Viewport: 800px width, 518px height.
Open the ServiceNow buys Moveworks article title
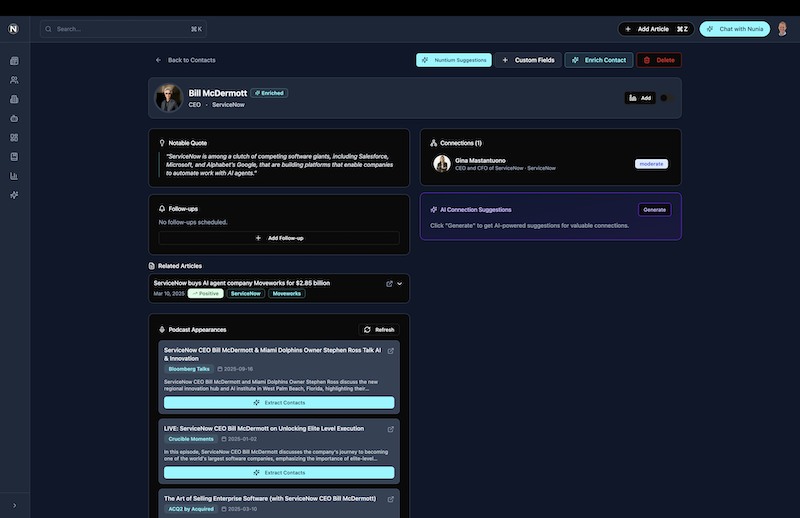242,283
